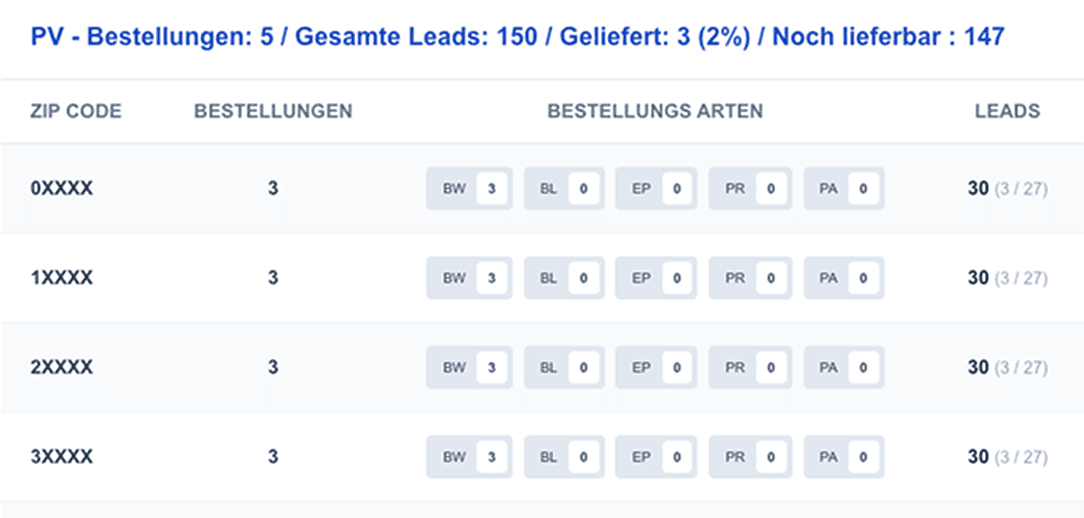Click the PV Bestellungen summary heading

click(x=517, y=37)
